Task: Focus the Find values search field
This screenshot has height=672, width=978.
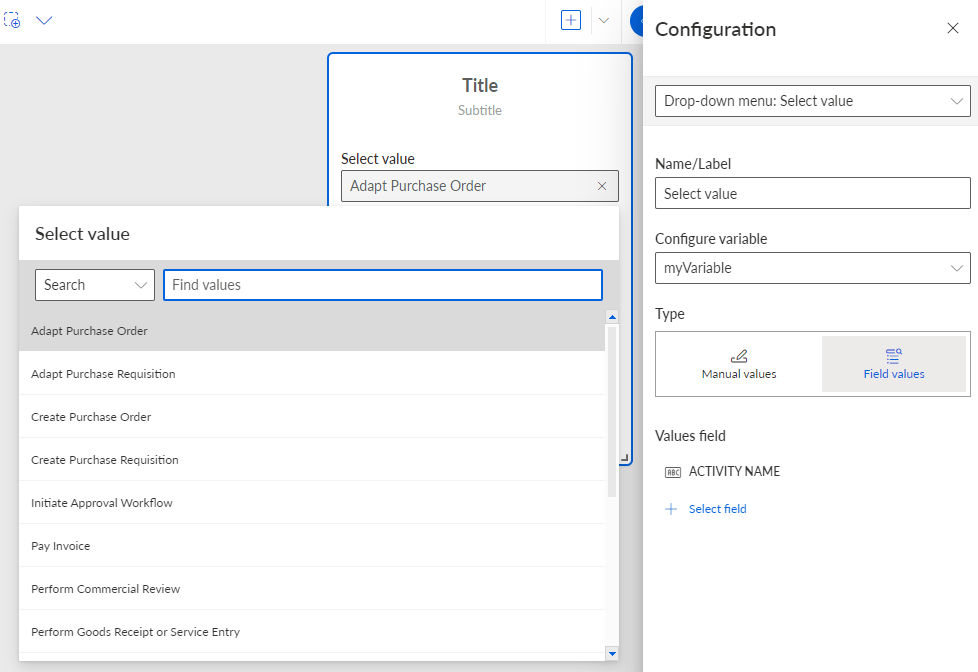Action: click(383, 285)
